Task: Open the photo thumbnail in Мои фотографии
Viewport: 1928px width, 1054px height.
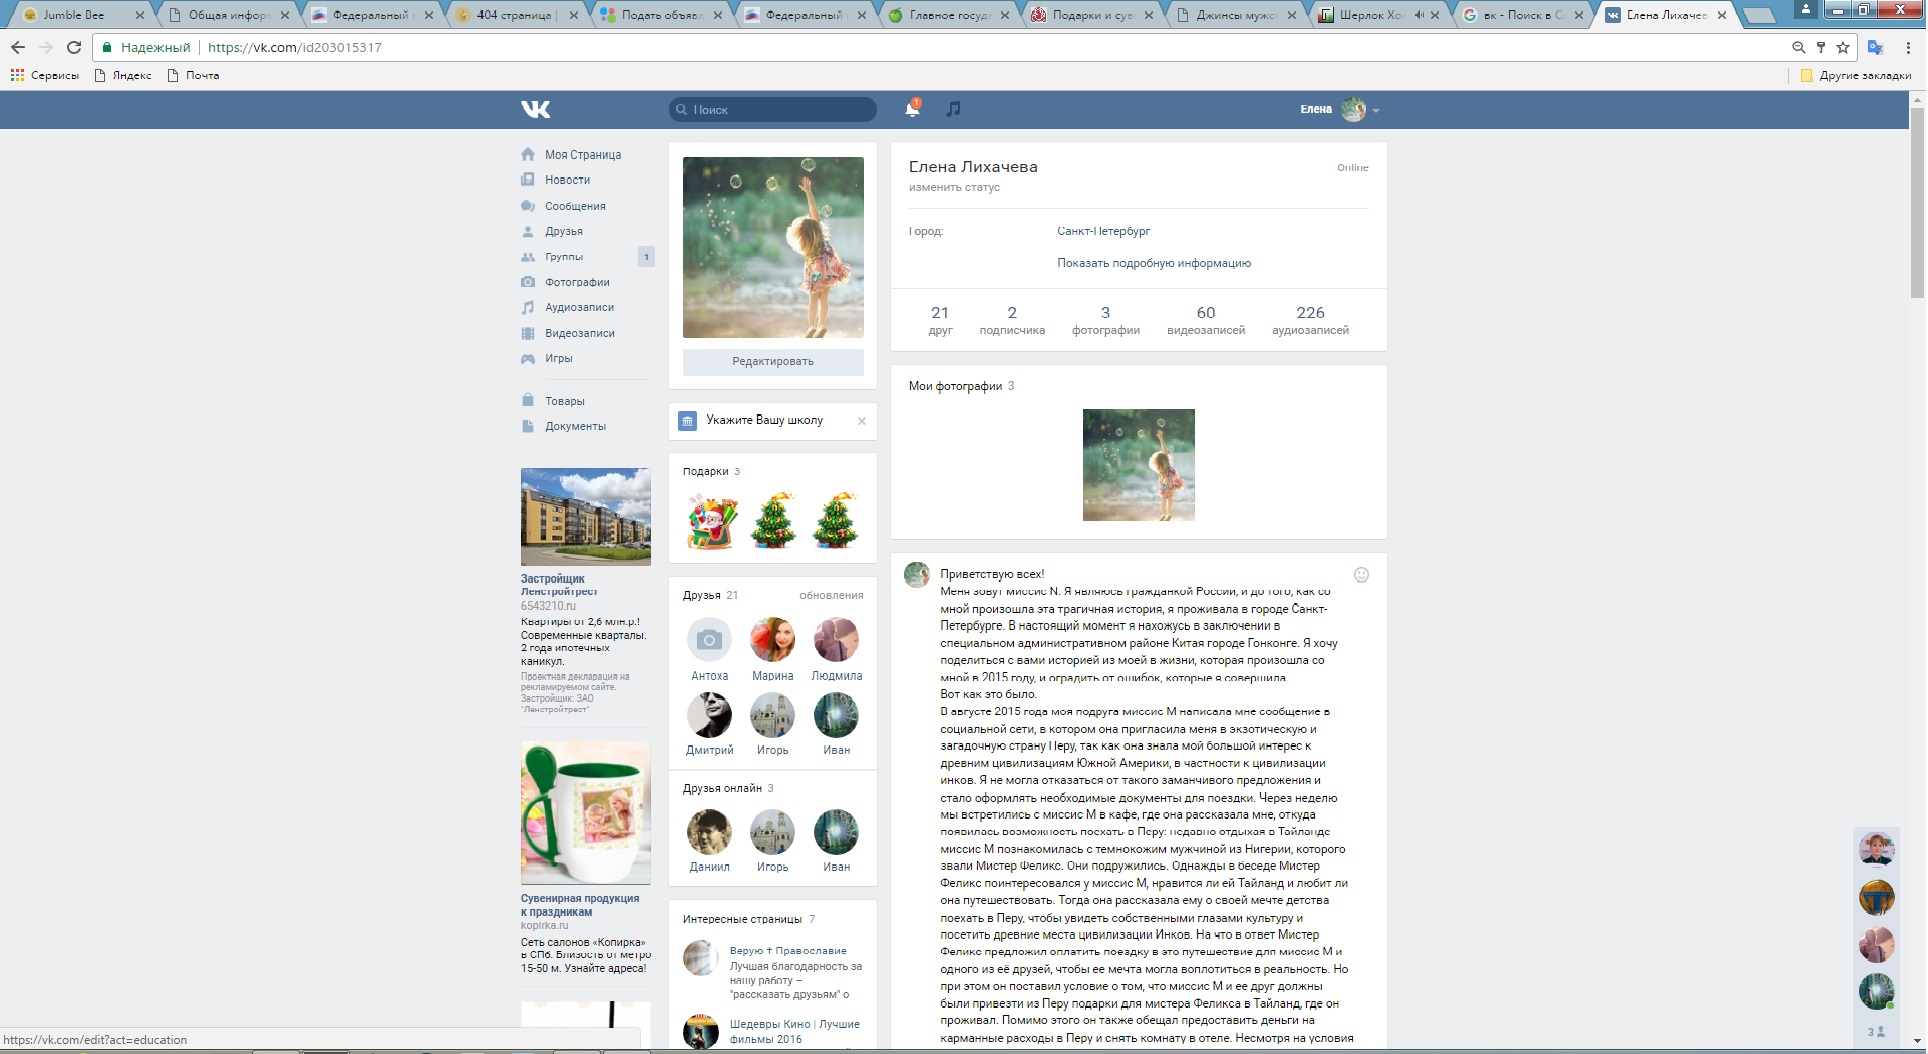Action: point(1139,465)
